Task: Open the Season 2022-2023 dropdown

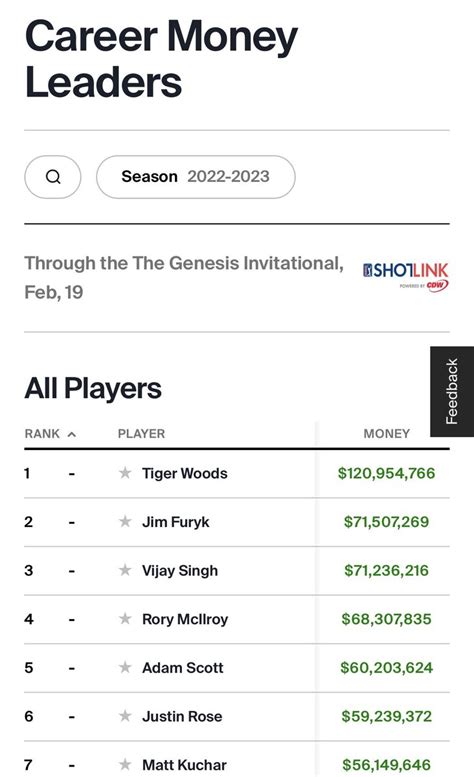Action: [x=196, y=177]
